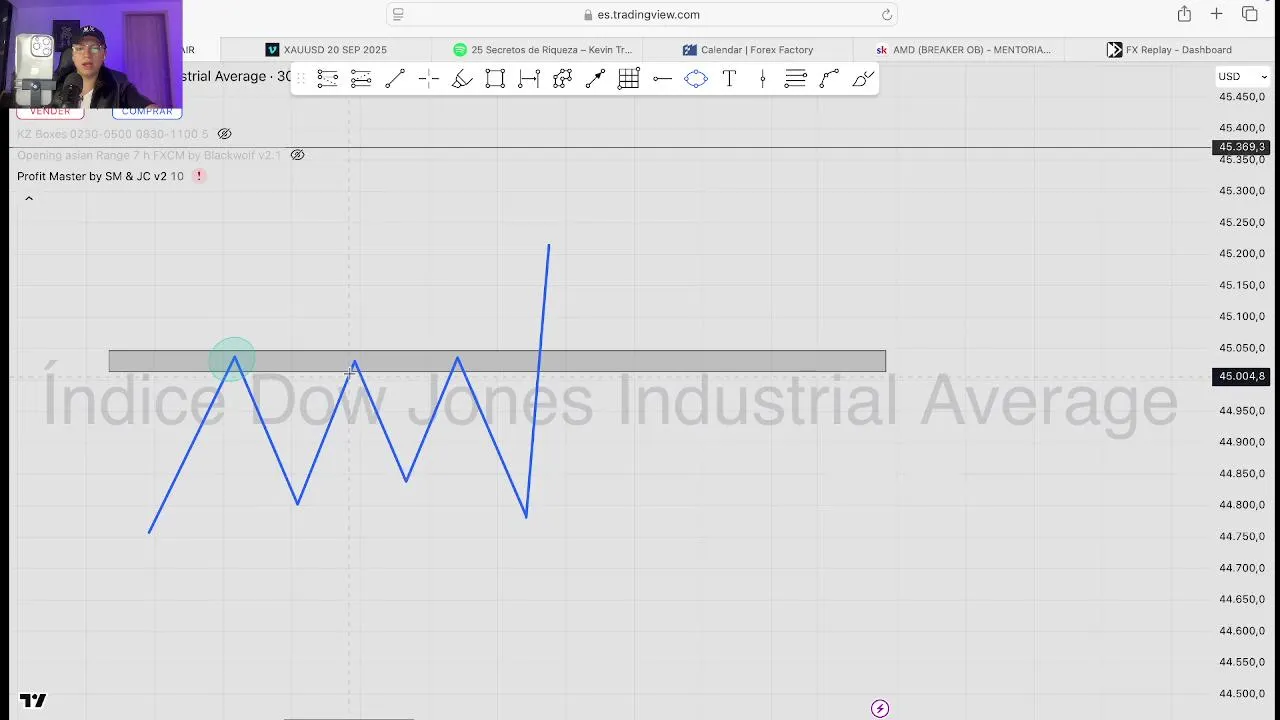
Task: Click the lightning bolt icon on chart
Action: tap(880, 709)
